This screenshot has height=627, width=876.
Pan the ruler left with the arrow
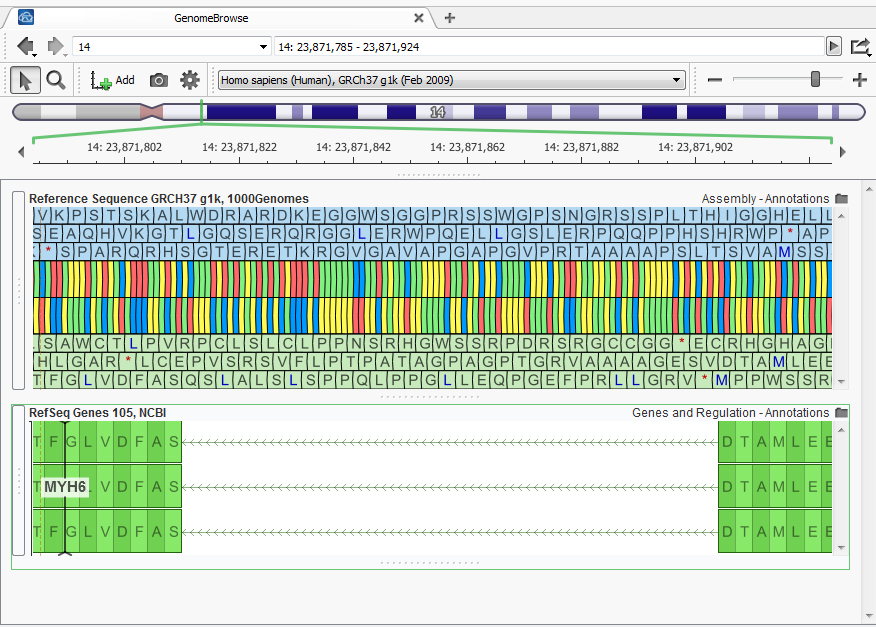click(21, 151)
